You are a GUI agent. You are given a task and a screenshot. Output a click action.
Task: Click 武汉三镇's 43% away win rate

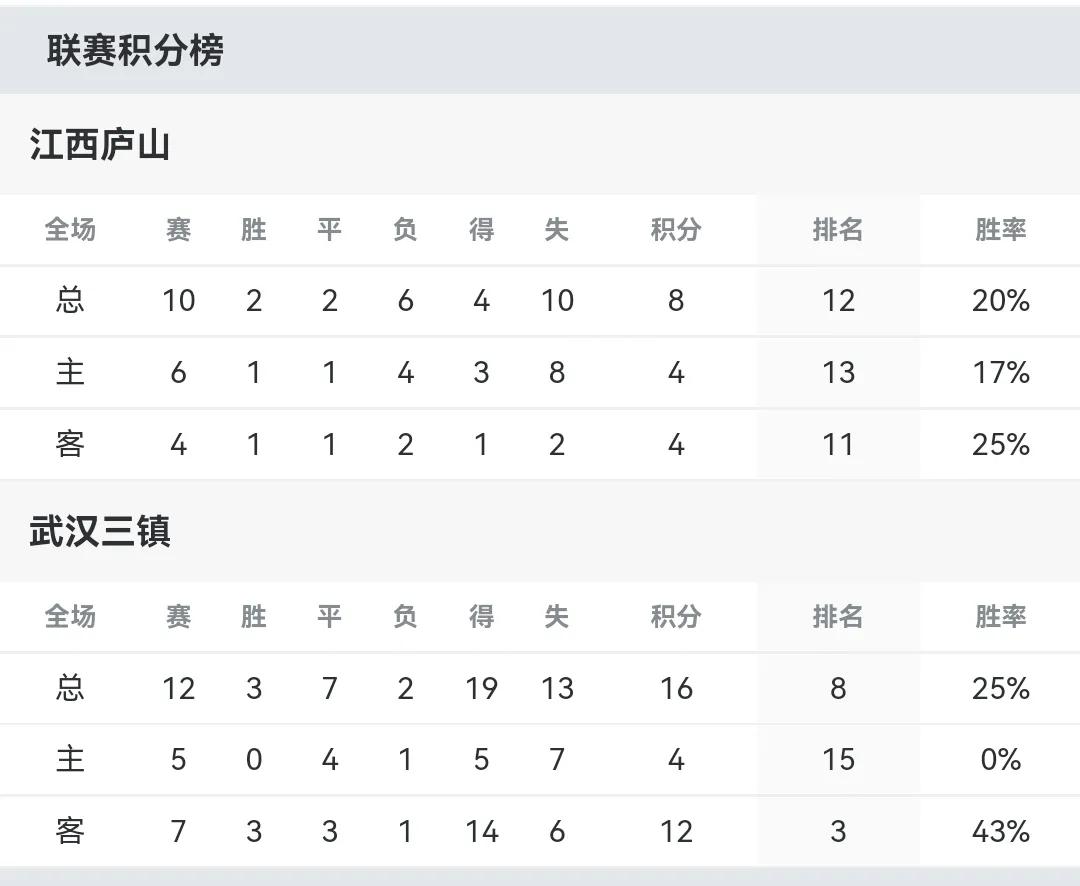(x=1001, y=831)
